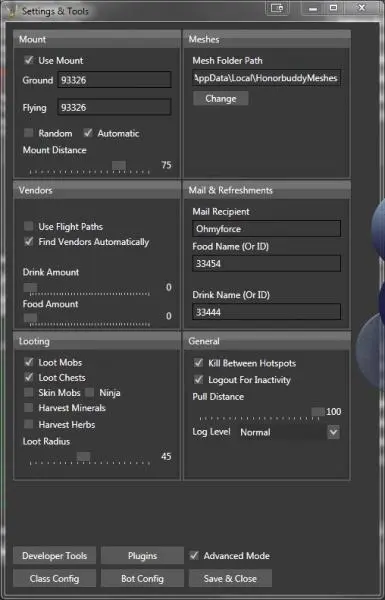Toggle the Automatic mount checkbox
The width and height of the screenshot is (385, 600).
coord(88,133)
